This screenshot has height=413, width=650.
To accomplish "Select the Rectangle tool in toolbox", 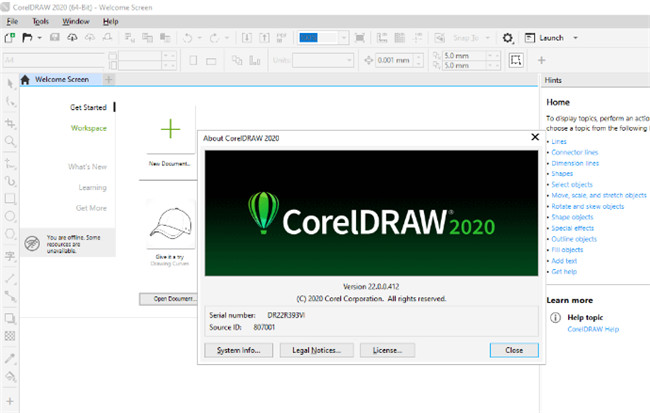I will [10, 199].
